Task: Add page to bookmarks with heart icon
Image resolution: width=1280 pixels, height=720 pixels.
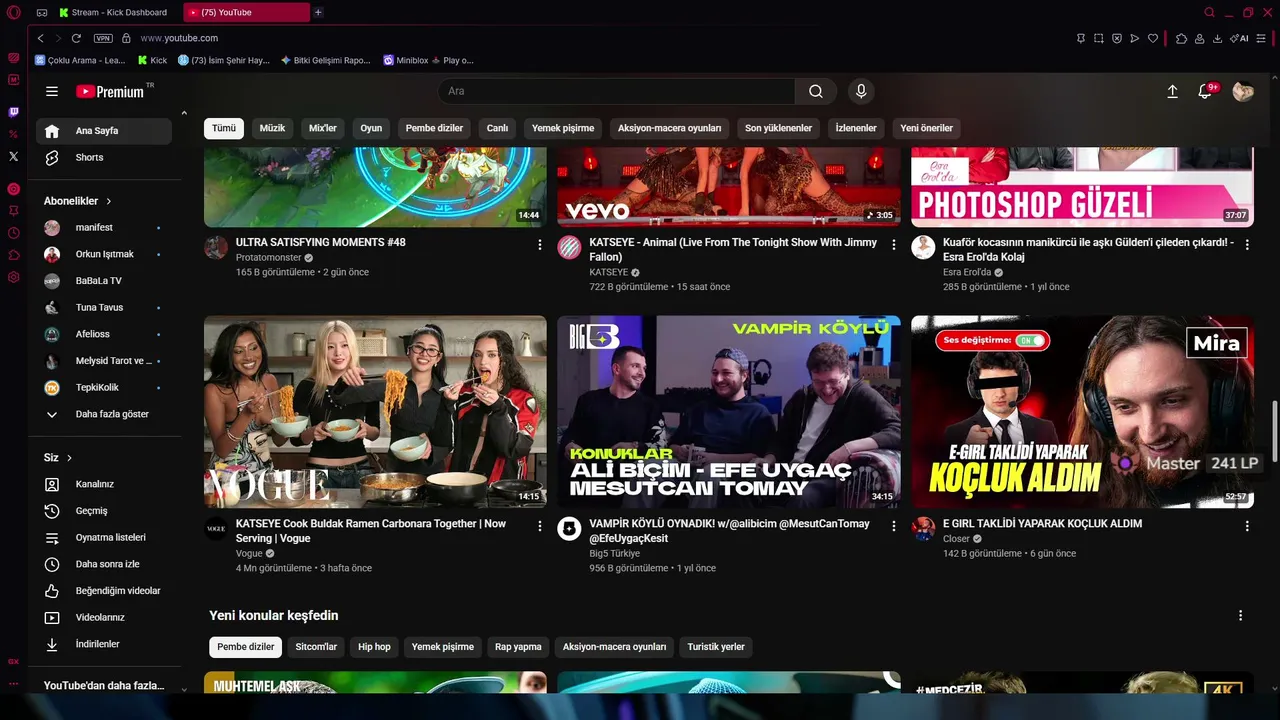Action: click(x=1153, y=38)
